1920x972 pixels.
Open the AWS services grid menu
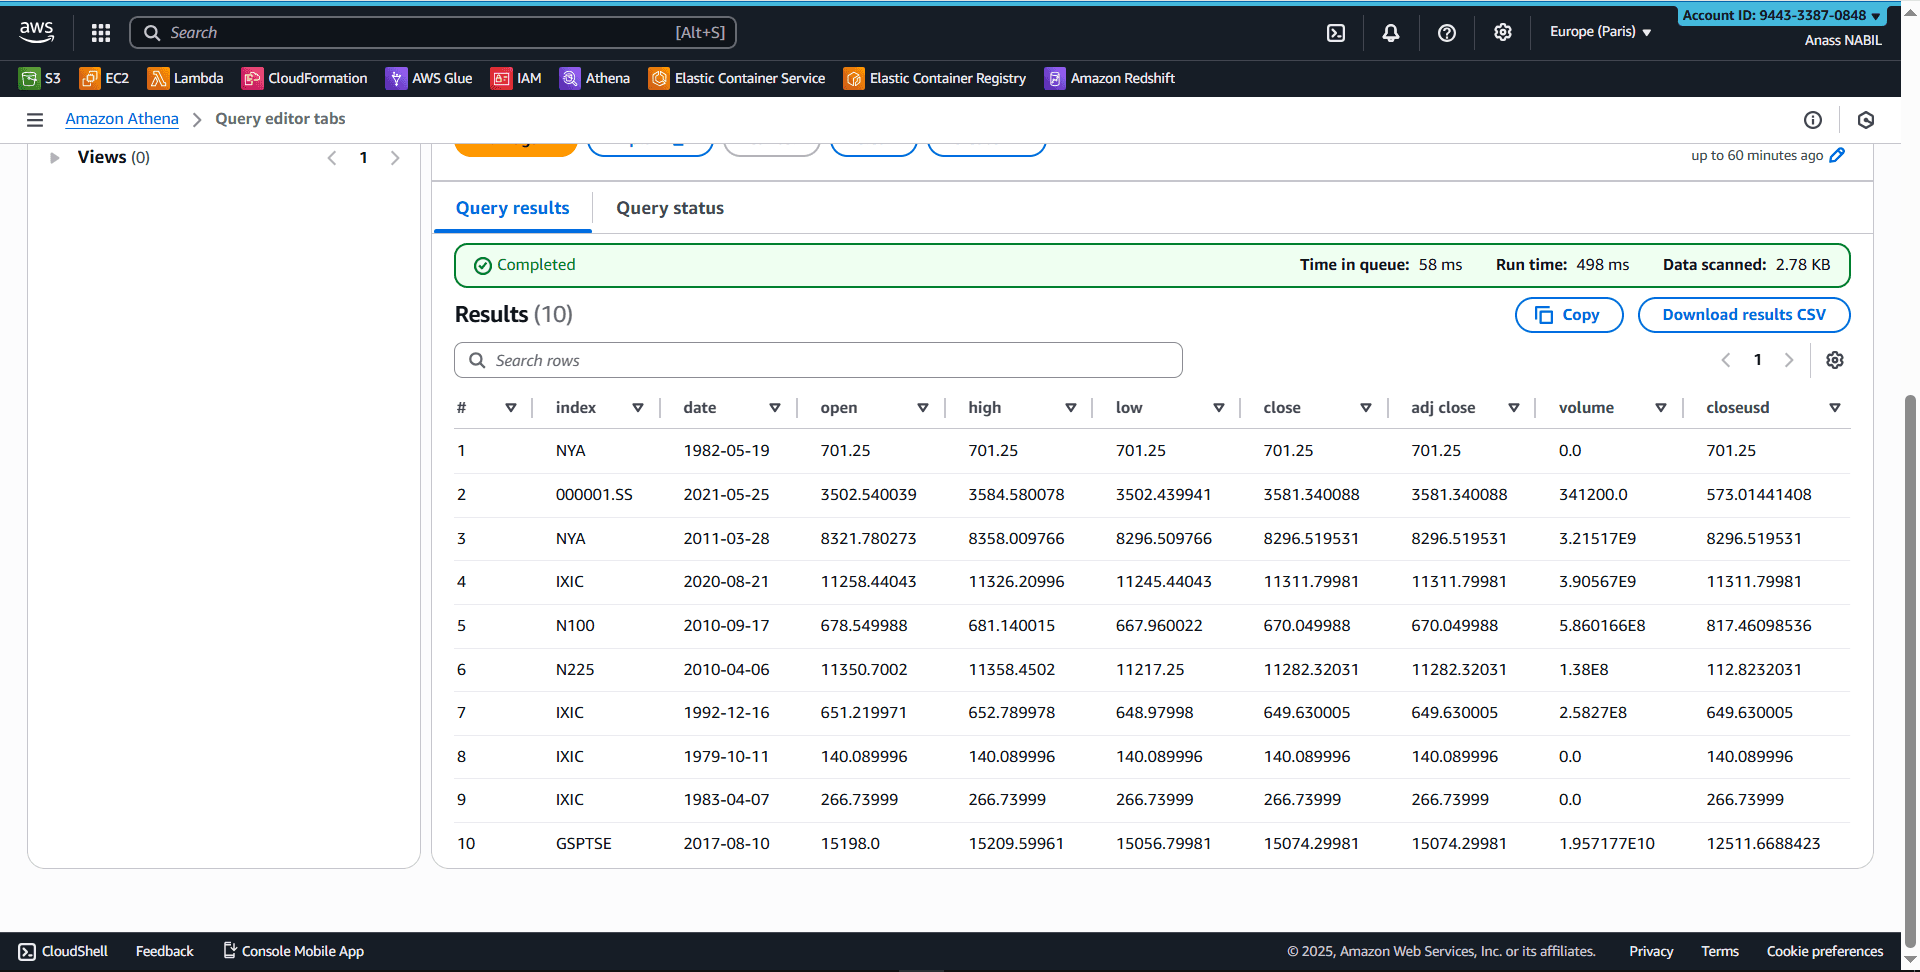100,32
